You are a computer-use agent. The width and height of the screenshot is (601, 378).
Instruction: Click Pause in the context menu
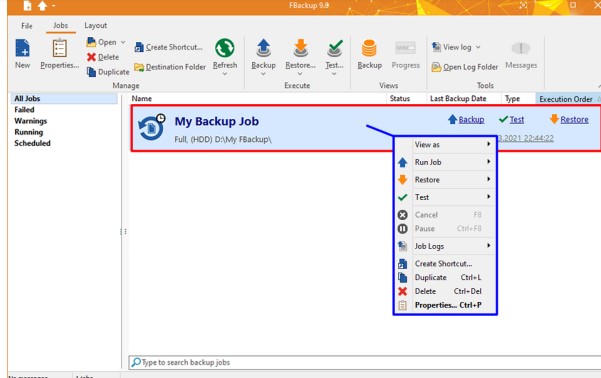[445, 228]
